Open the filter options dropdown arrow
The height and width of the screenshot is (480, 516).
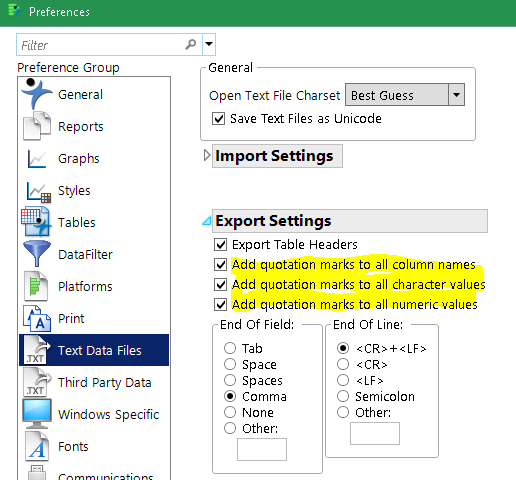click(209, 44)
